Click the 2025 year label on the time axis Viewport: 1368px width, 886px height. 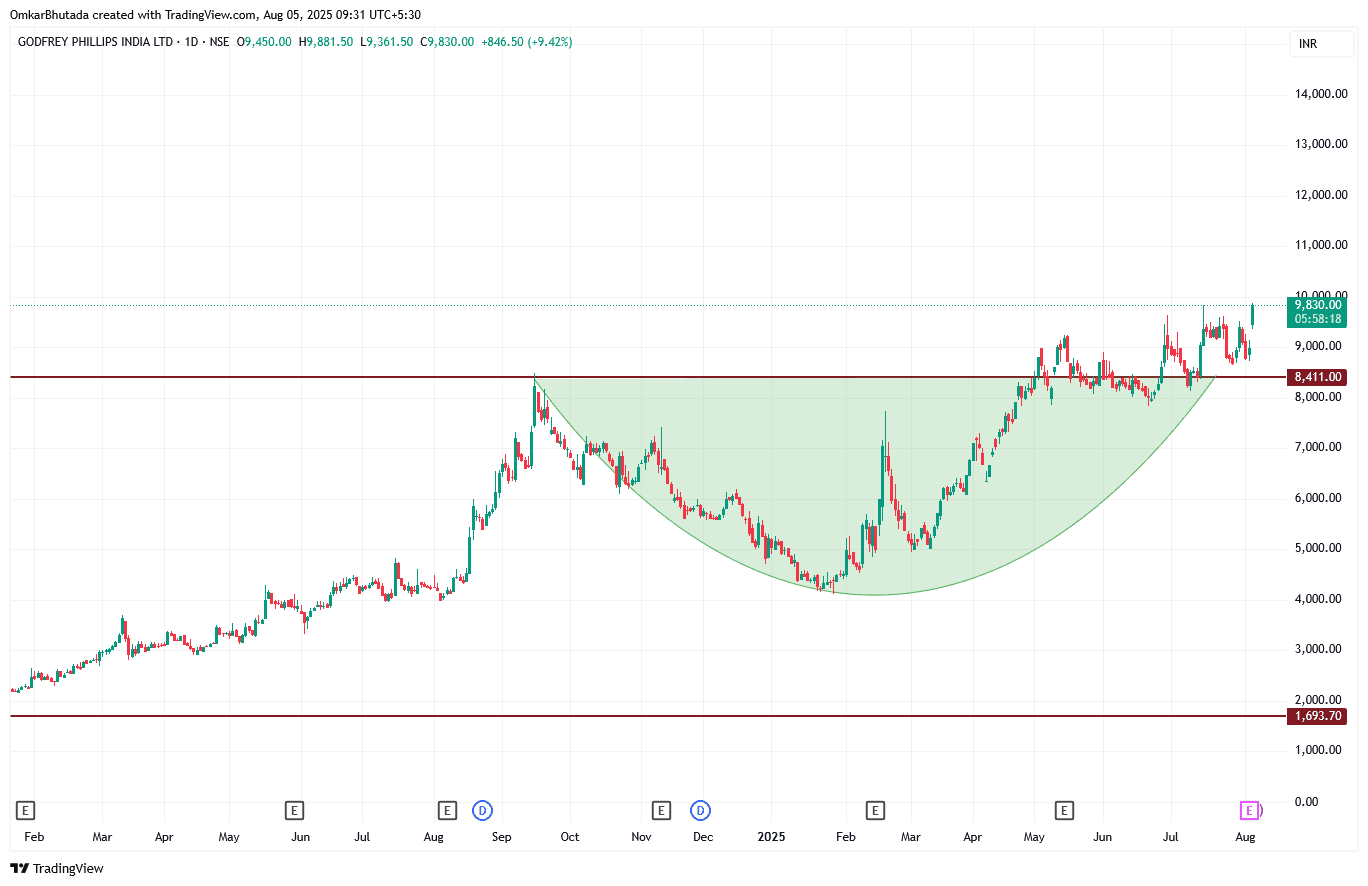point(772,836)
